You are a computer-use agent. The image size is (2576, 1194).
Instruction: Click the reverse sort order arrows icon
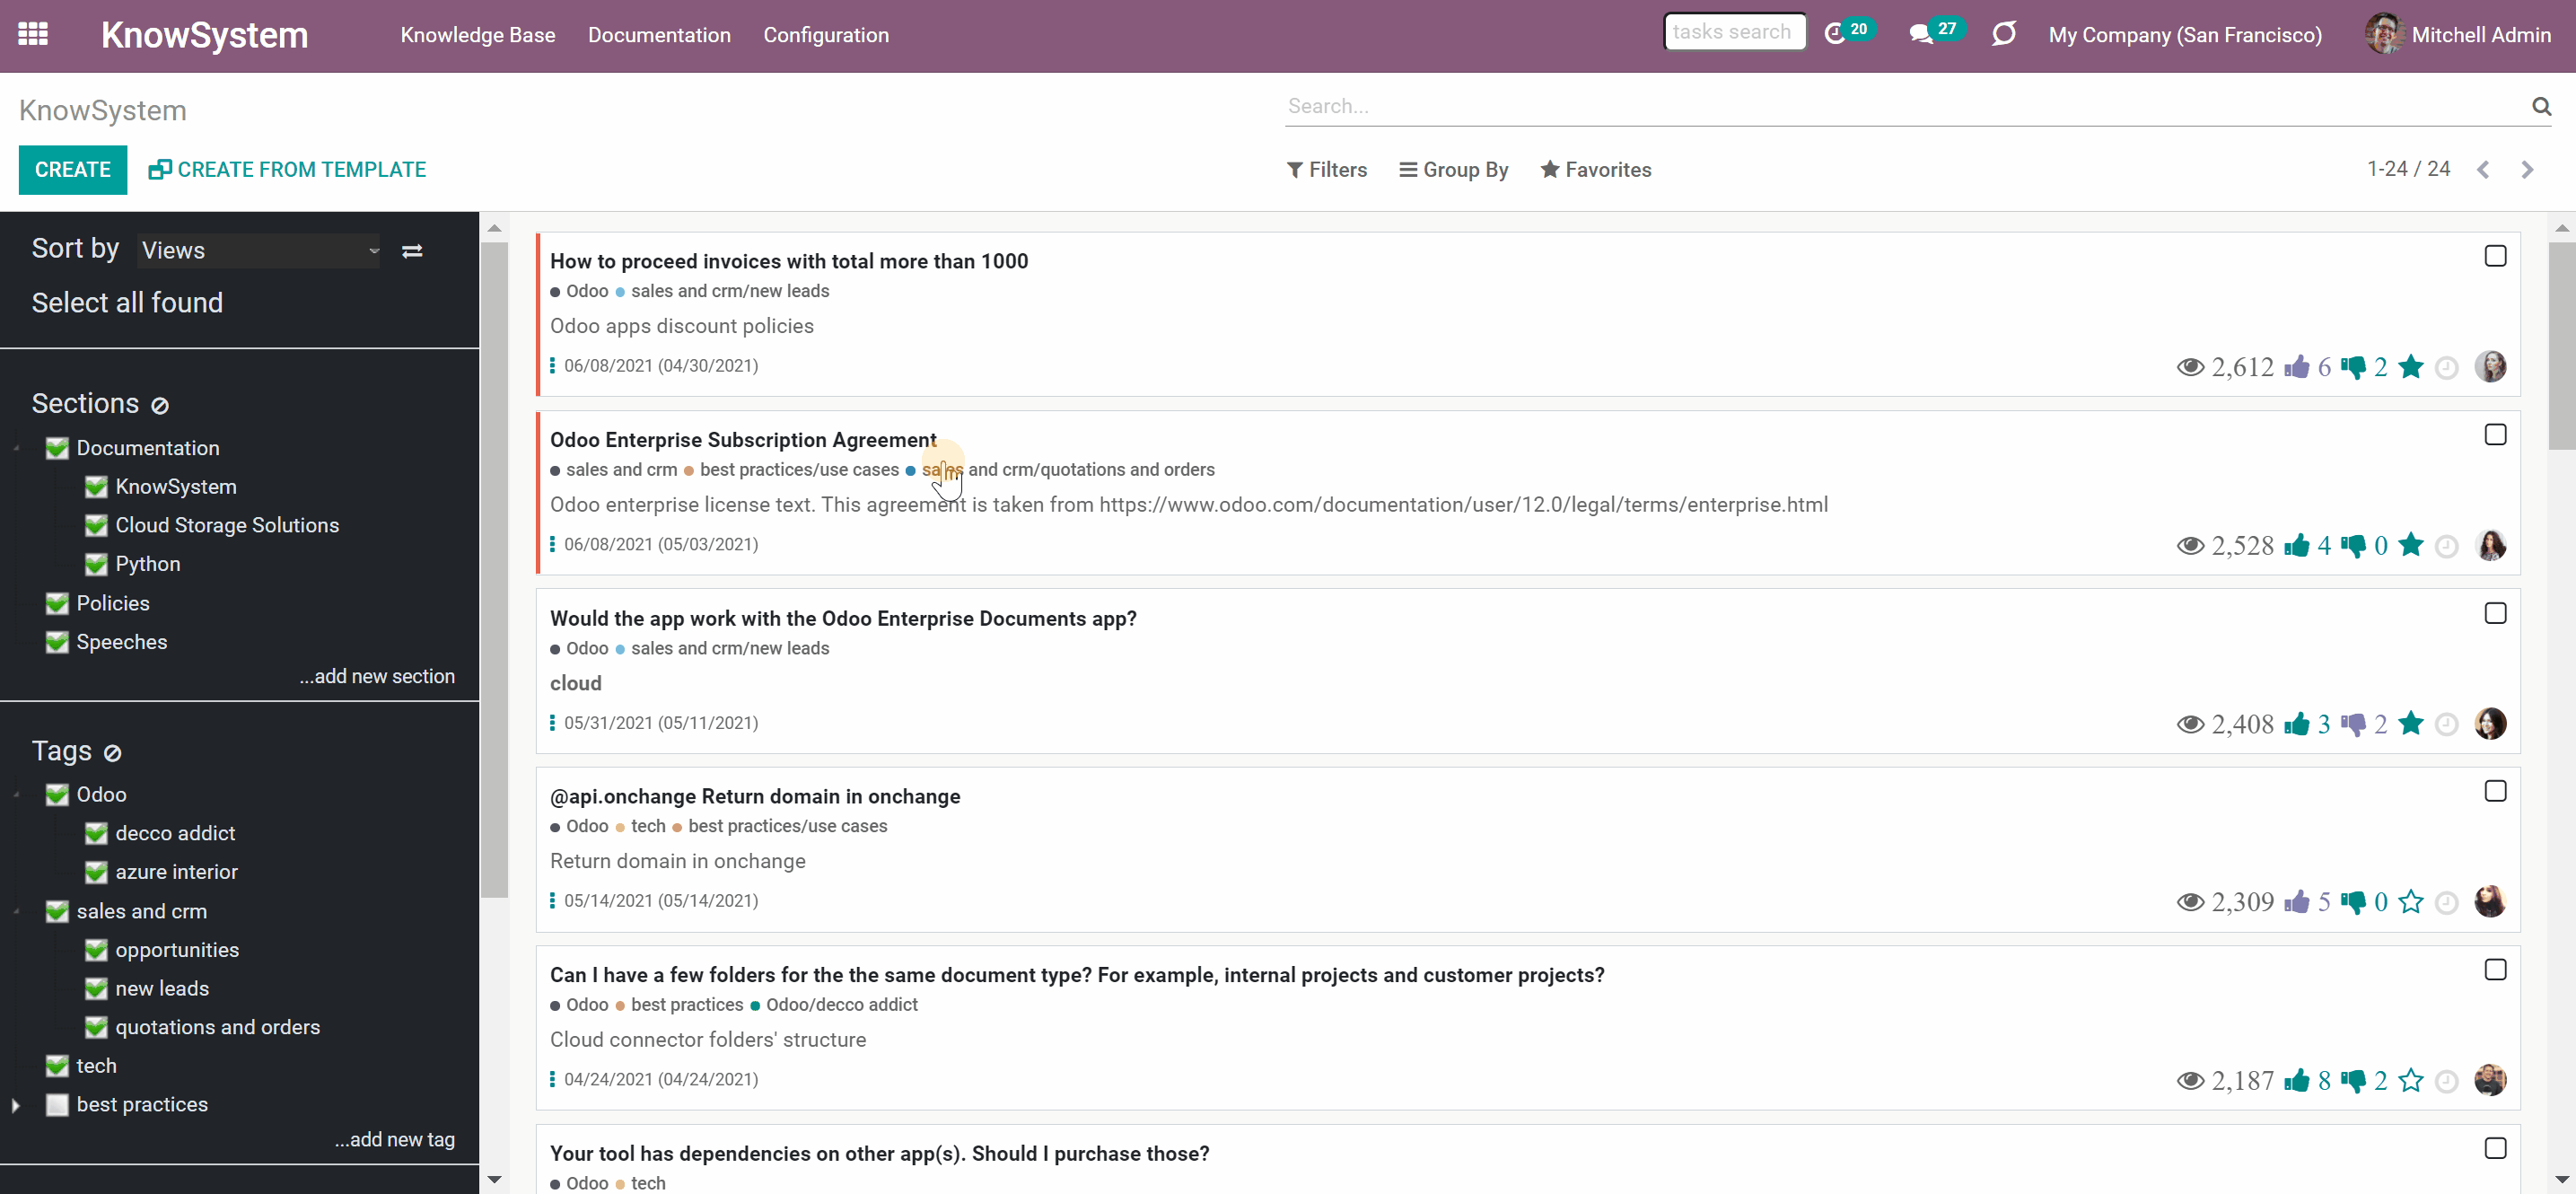point(412,251)
